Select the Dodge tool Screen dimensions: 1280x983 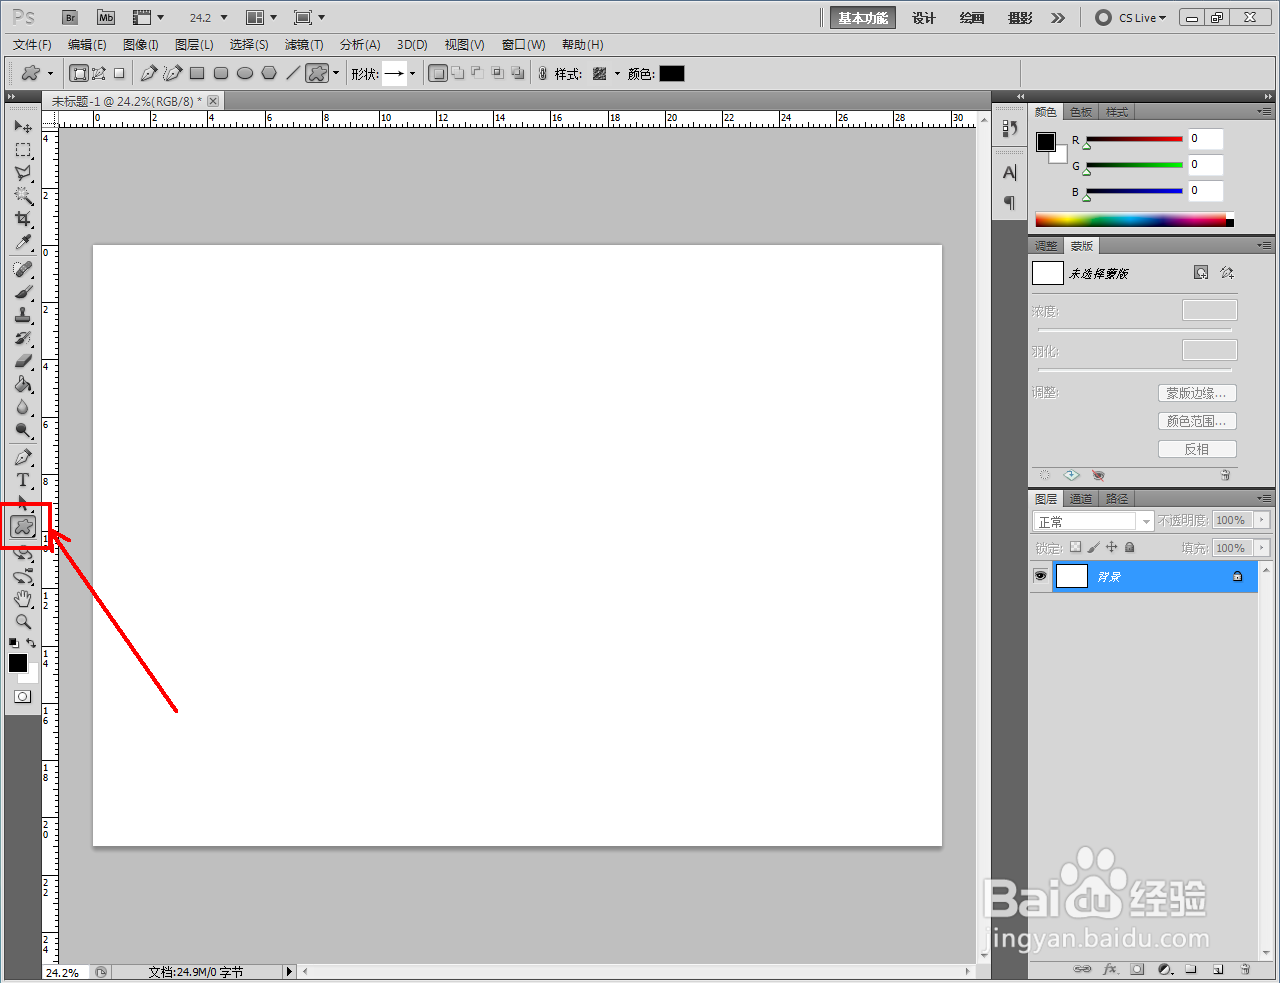tap(23, 431)
